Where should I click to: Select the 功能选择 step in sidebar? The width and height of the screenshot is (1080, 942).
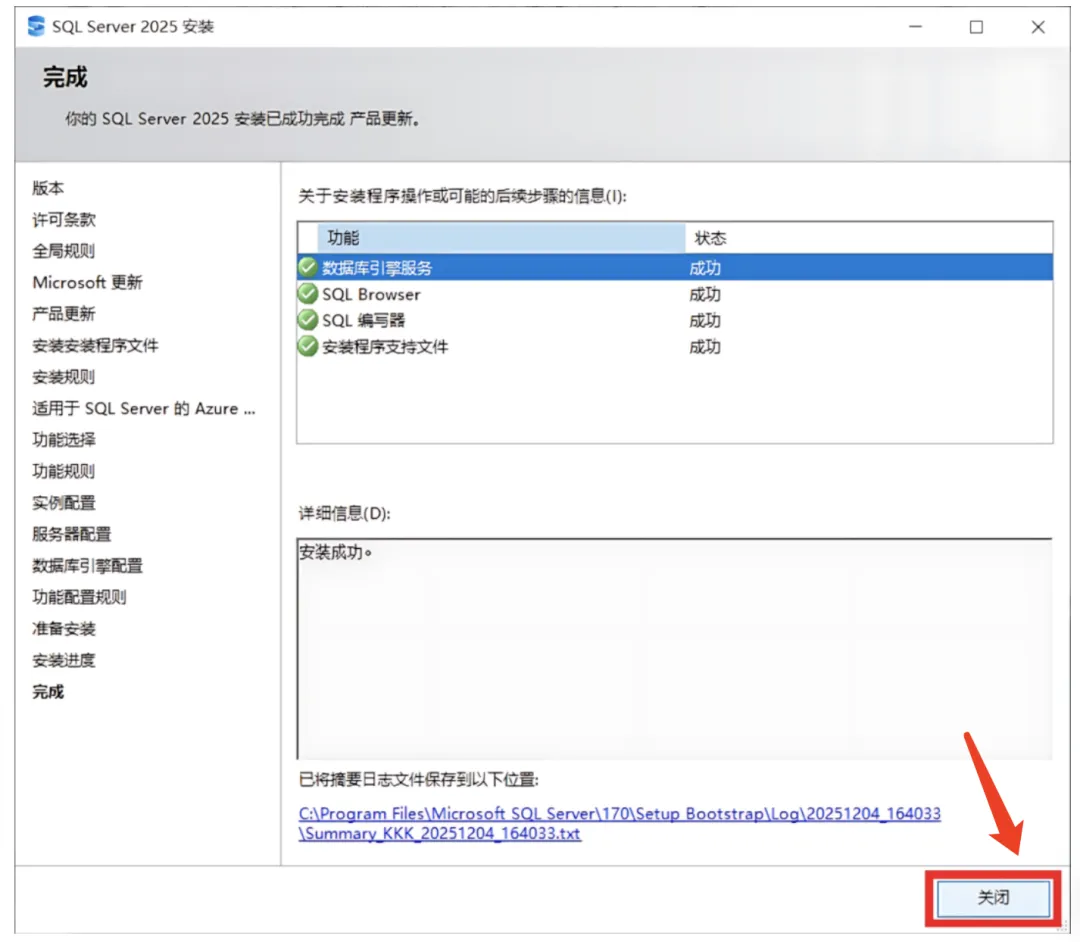tap(64, 440)
